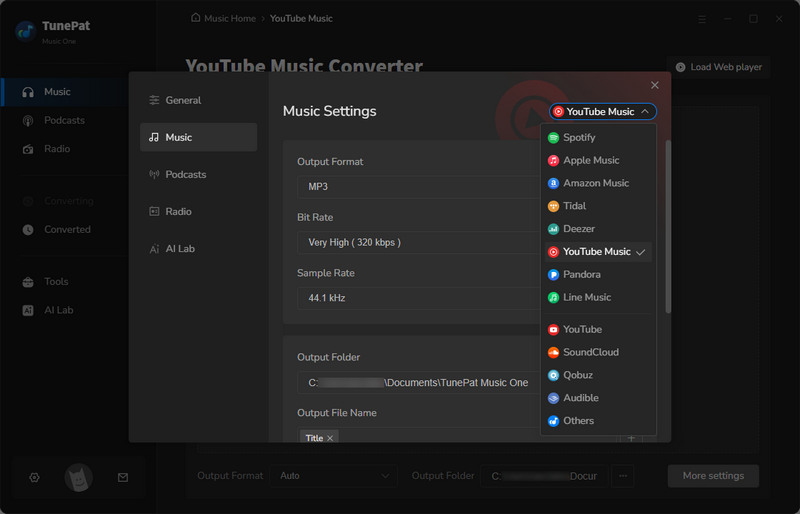The image size is (800, 514).
Task: Select Tidal icon in service list
Action: point(553,206)
